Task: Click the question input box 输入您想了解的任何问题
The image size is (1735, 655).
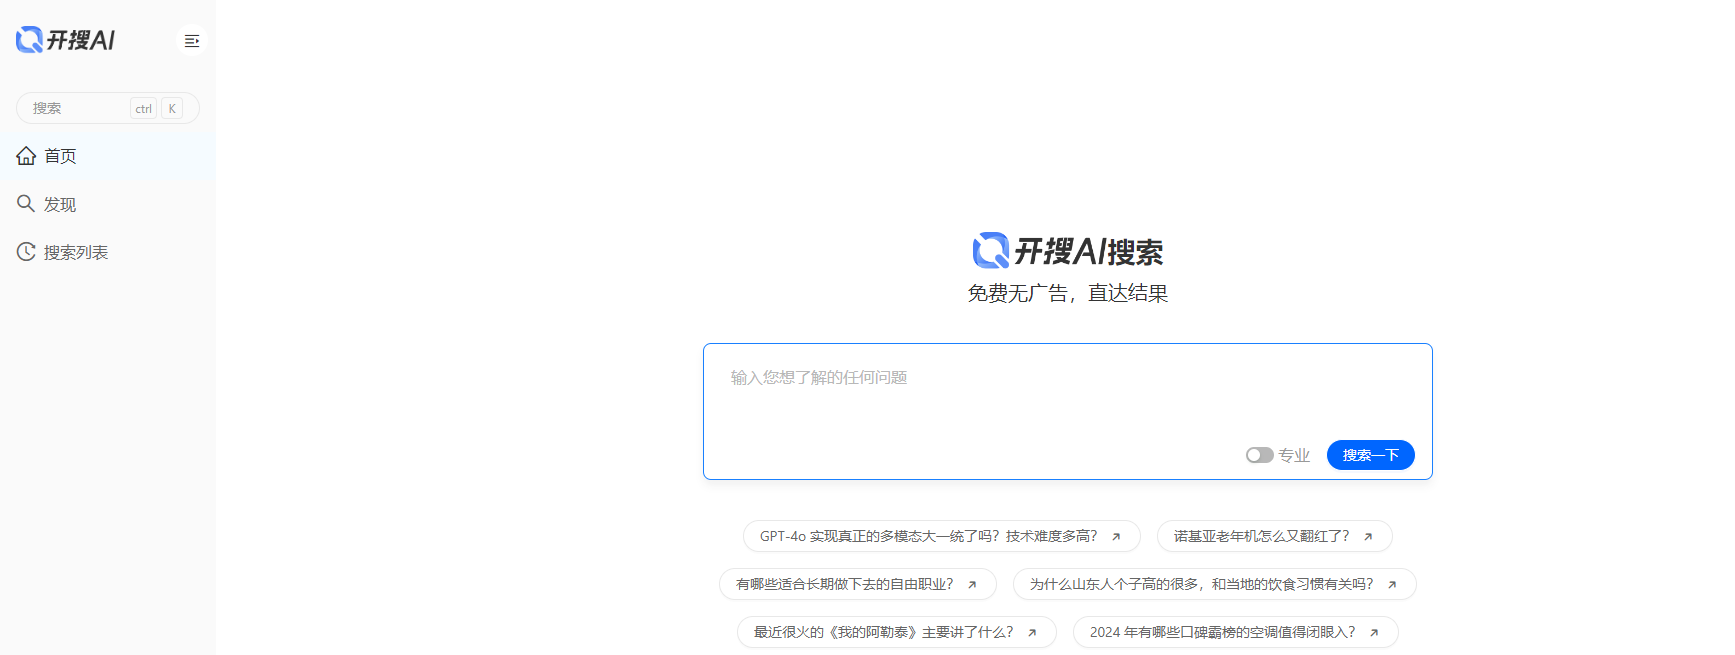Action: coord(1068,412)
